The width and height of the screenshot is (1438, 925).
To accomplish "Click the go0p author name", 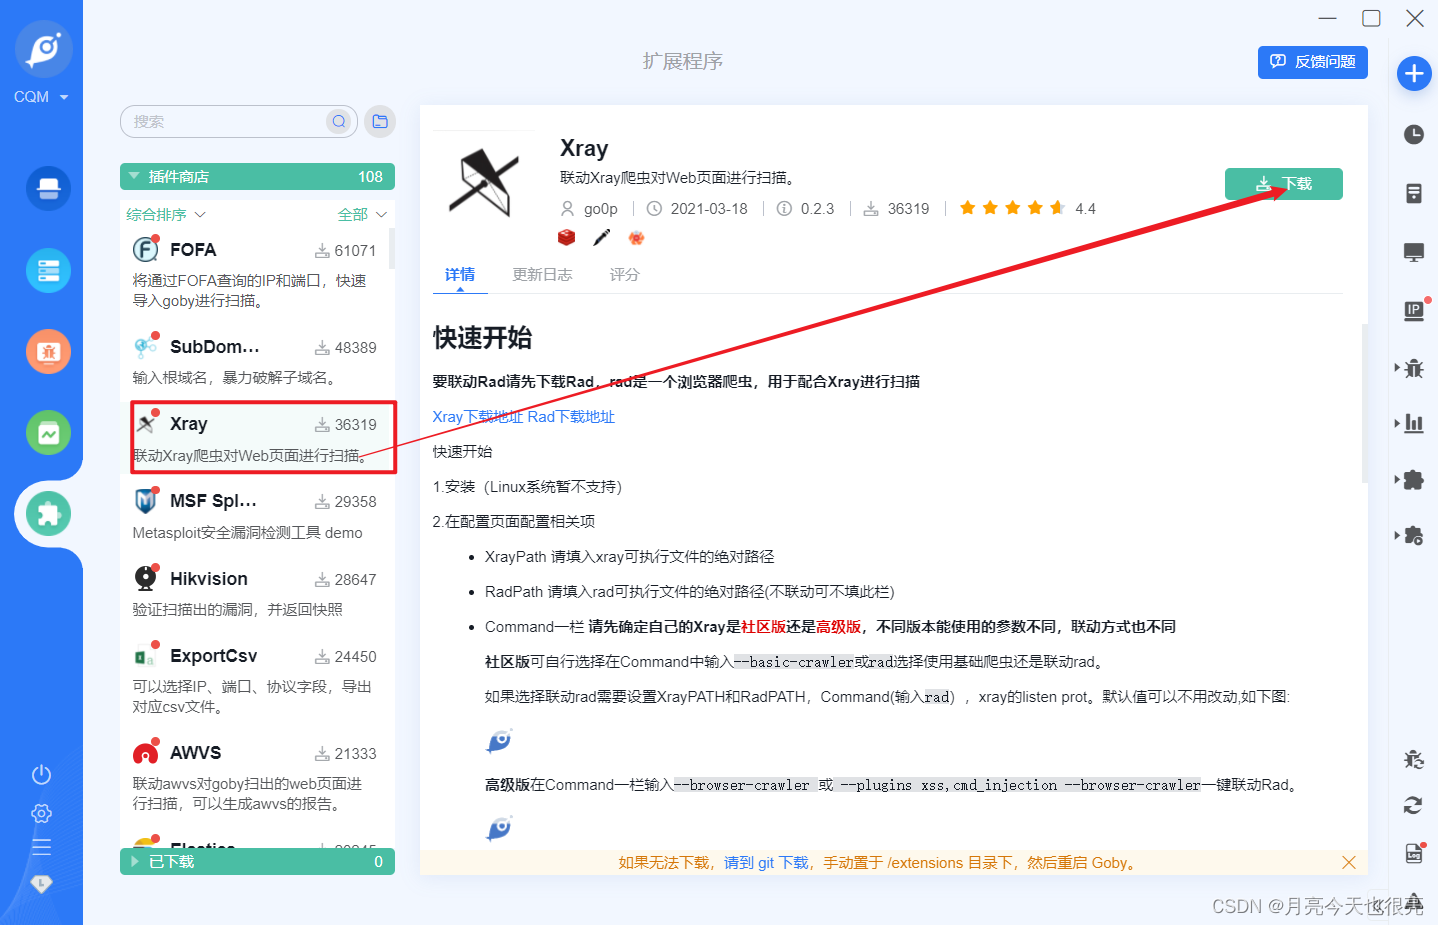I will (x=601, y=209).
